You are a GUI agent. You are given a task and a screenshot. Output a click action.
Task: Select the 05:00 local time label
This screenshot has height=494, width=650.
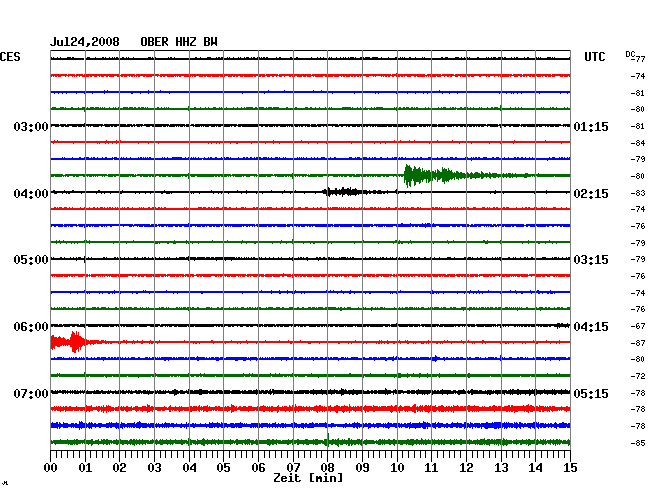pos(31,260)
